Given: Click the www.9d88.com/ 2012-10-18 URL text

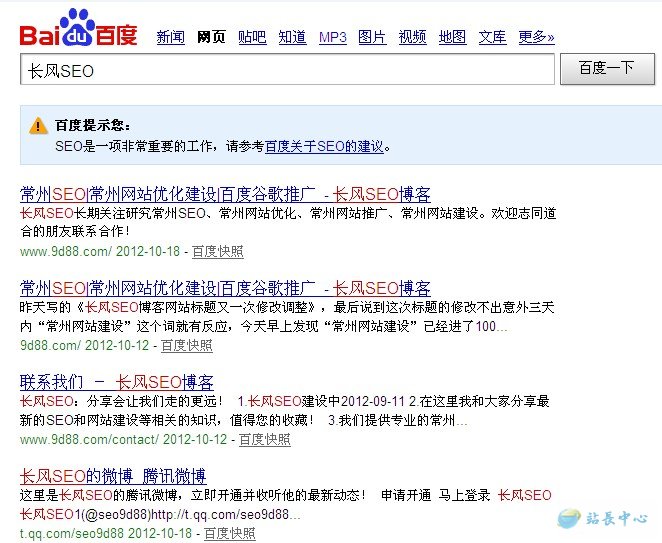Looking at the screenshot, I should (100, 252).
